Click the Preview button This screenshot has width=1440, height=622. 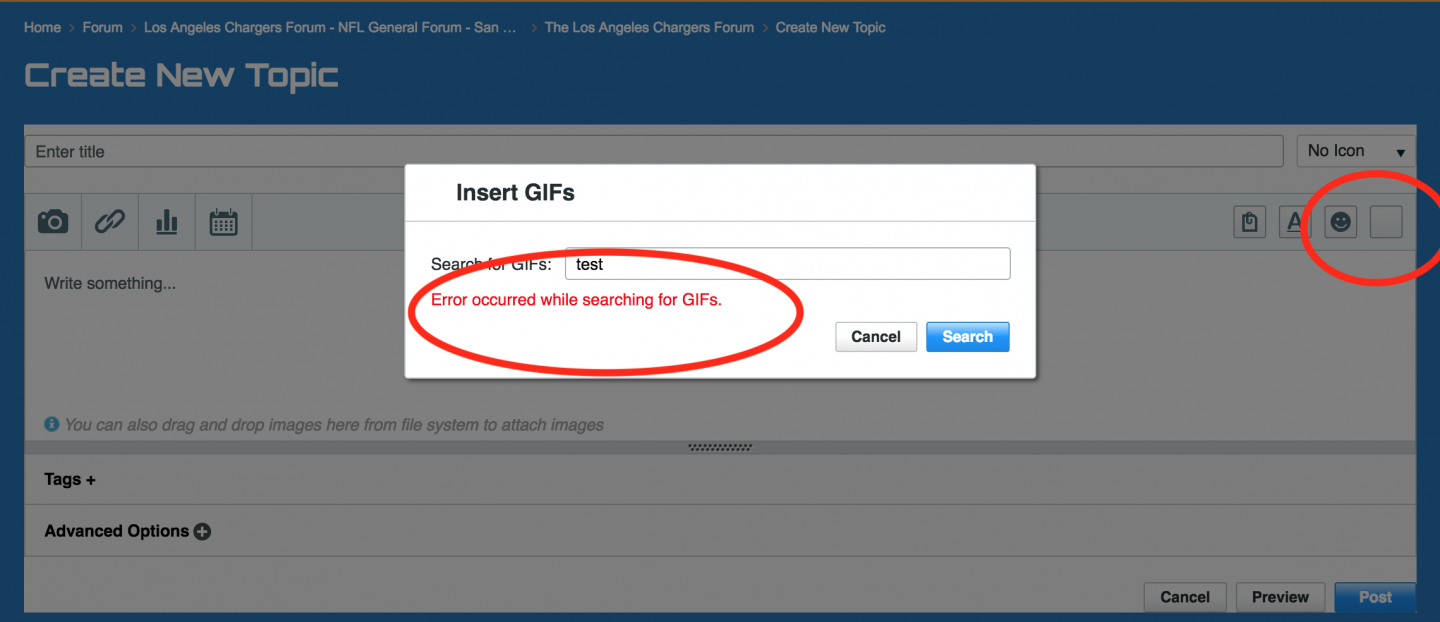(x=1280, y=597)
